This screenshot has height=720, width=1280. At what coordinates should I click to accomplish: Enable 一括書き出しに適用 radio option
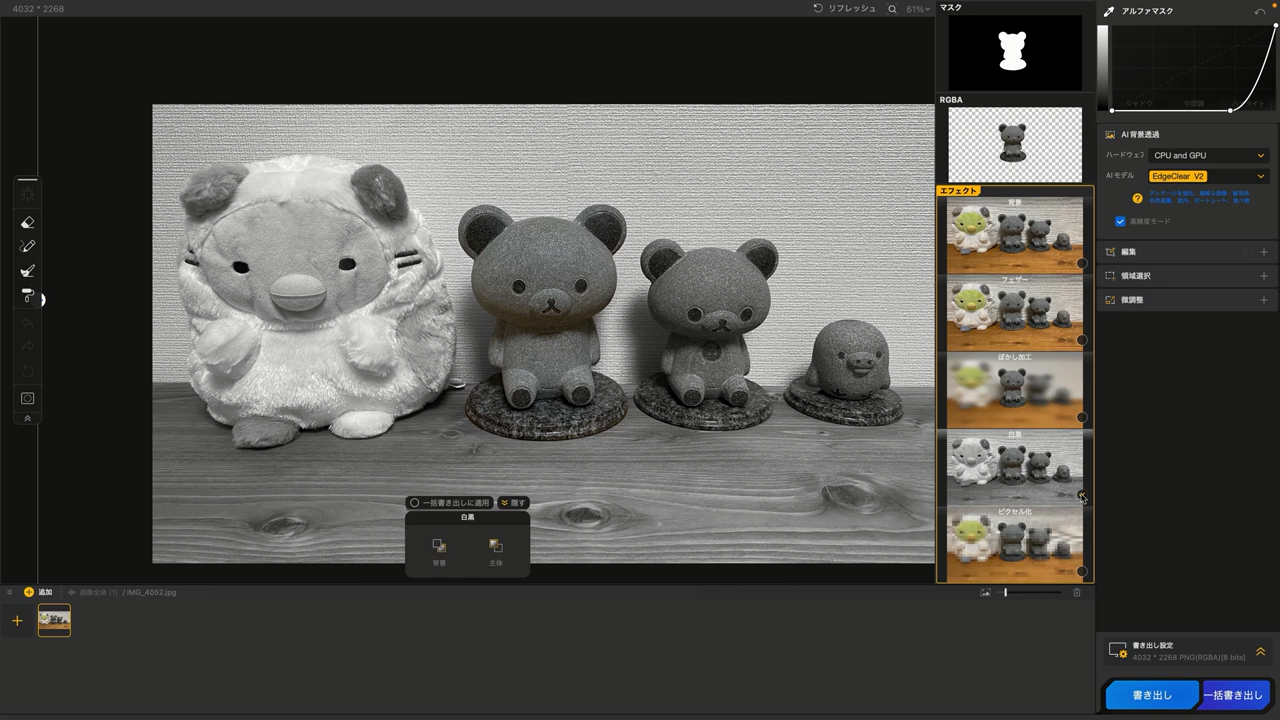414,503
